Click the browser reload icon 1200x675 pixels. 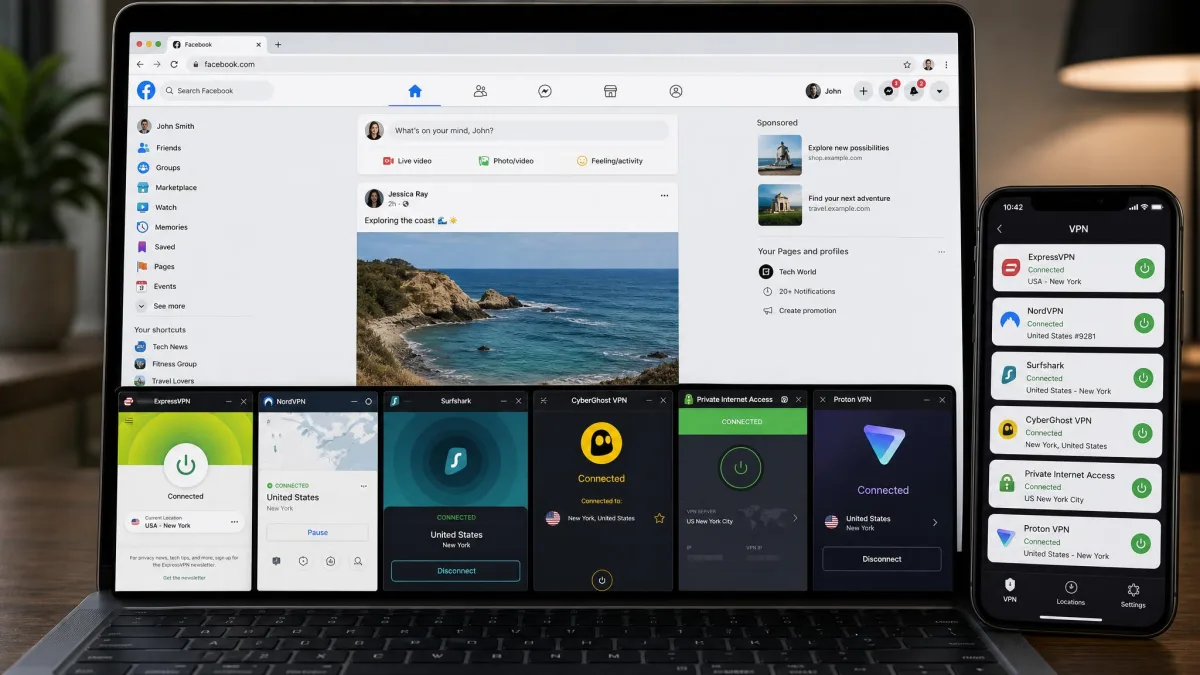click(176, 64)
